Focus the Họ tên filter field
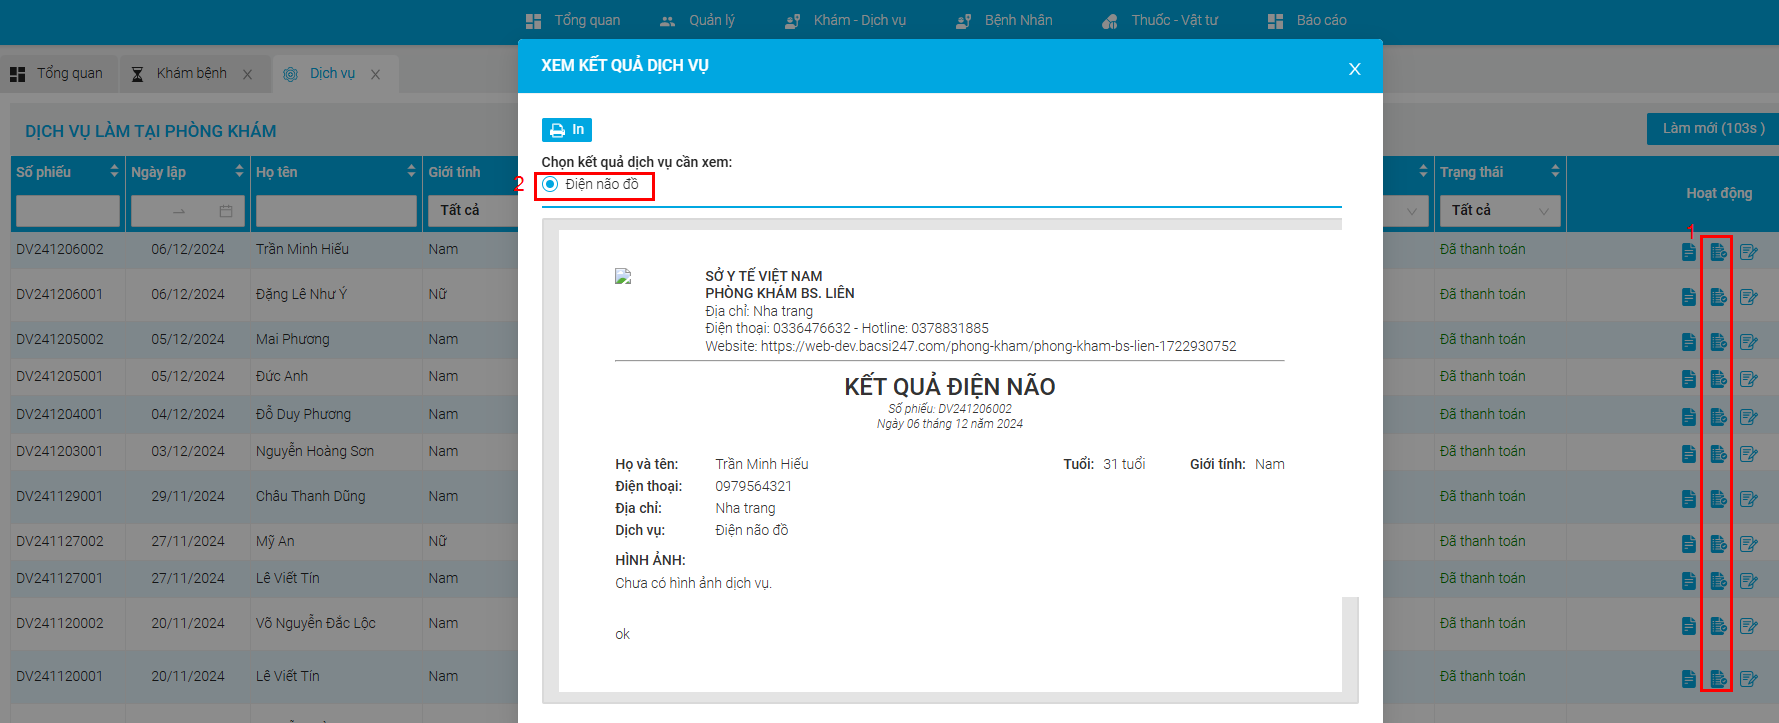1779x723 pixels. (x=336, y=211)
